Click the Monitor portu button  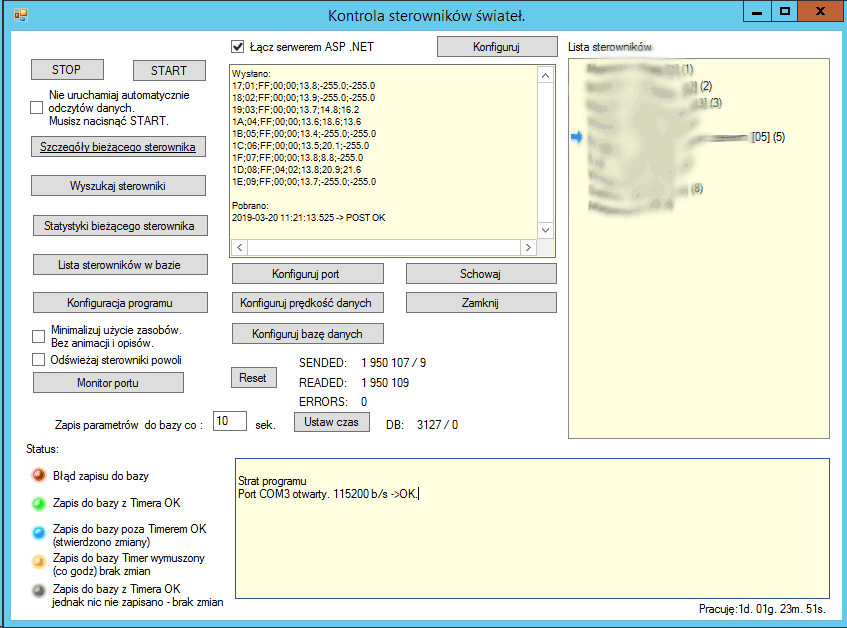[108, 383]
